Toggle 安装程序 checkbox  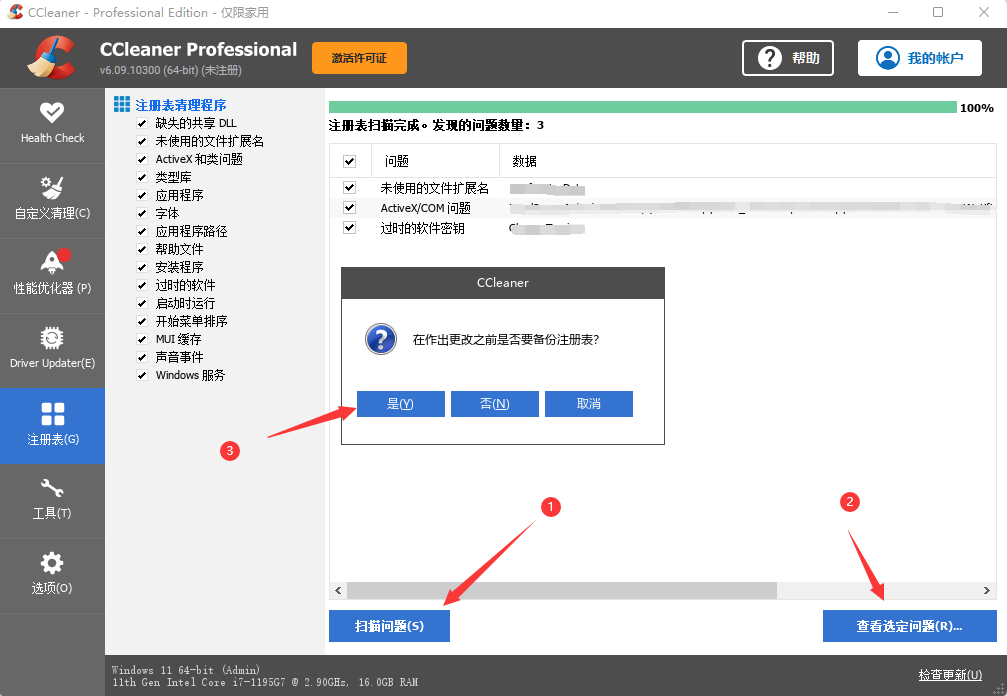[x=142, y=267]
